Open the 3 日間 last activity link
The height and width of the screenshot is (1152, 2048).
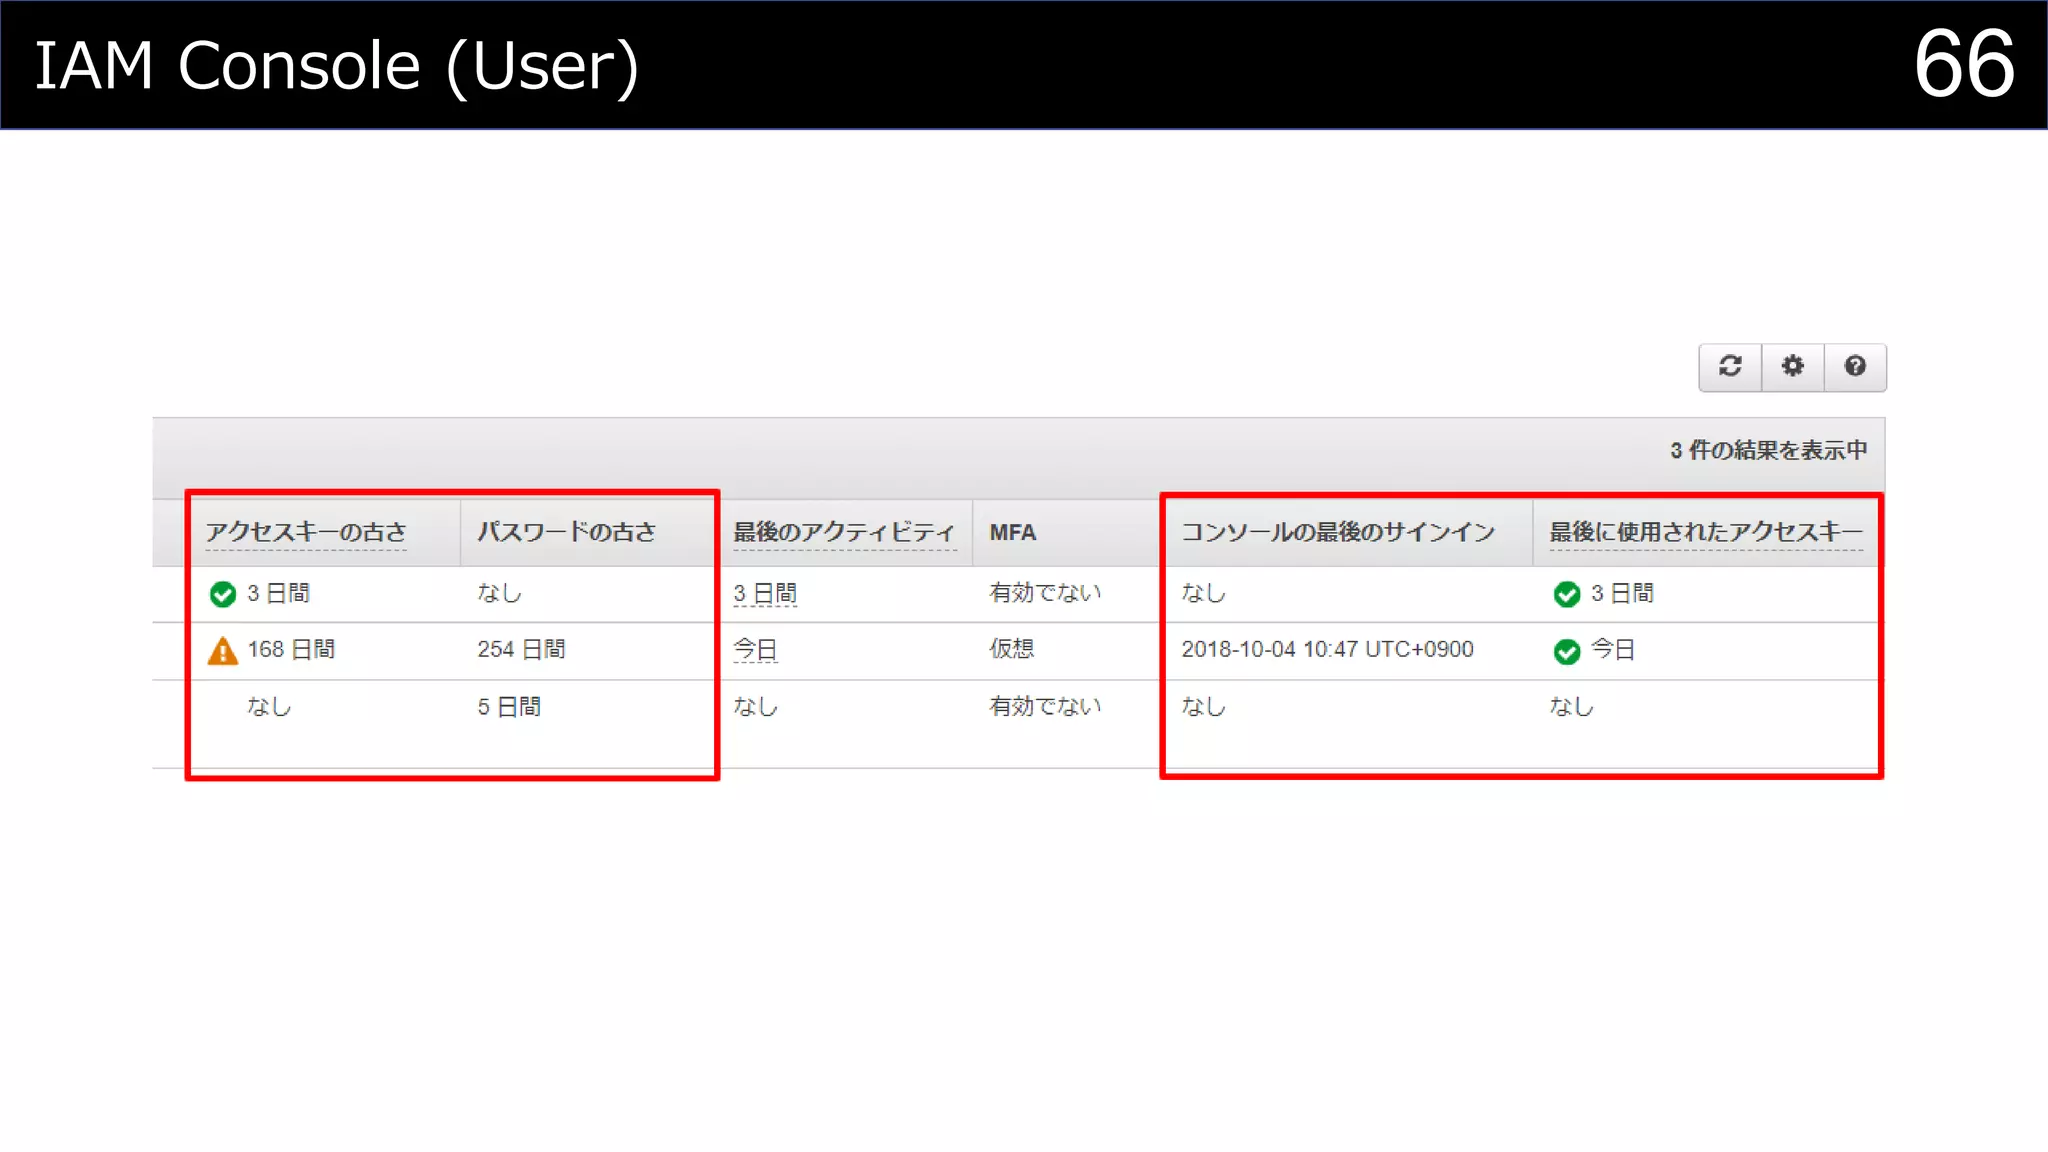[765, 594]
